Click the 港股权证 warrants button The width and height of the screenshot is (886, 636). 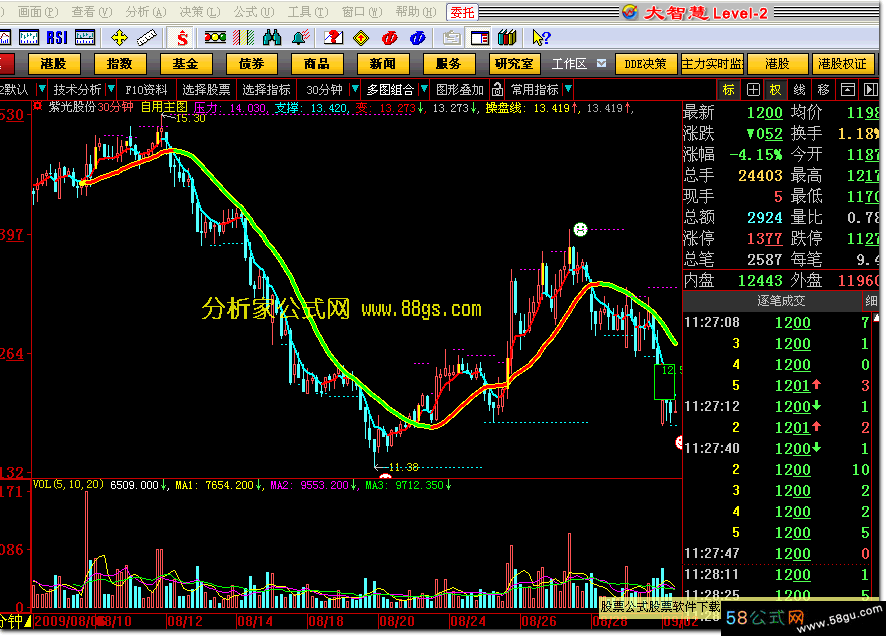pos(842,64)
